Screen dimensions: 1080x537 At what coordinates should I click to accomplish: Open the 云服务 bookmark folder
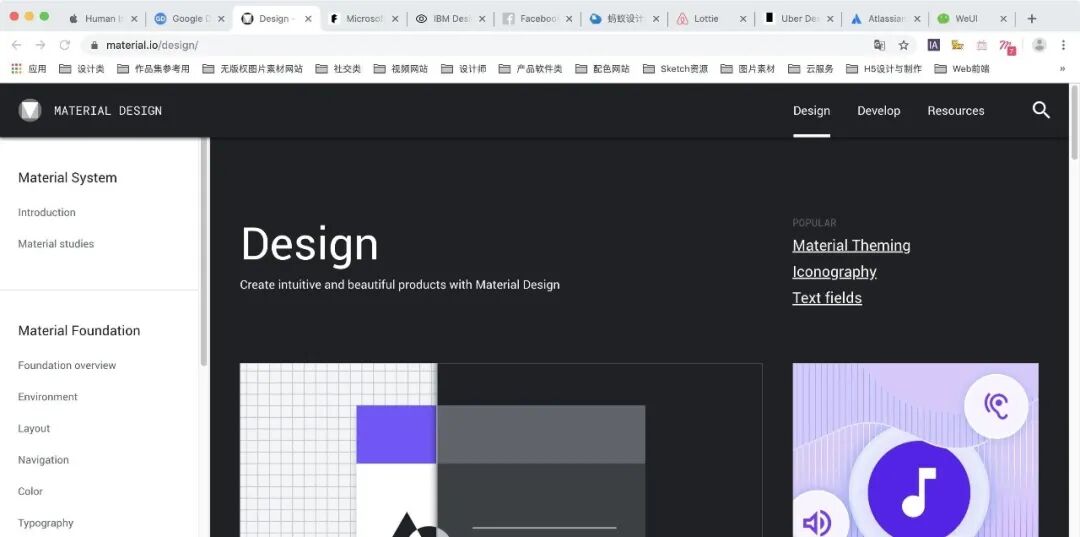pos(811,69)
